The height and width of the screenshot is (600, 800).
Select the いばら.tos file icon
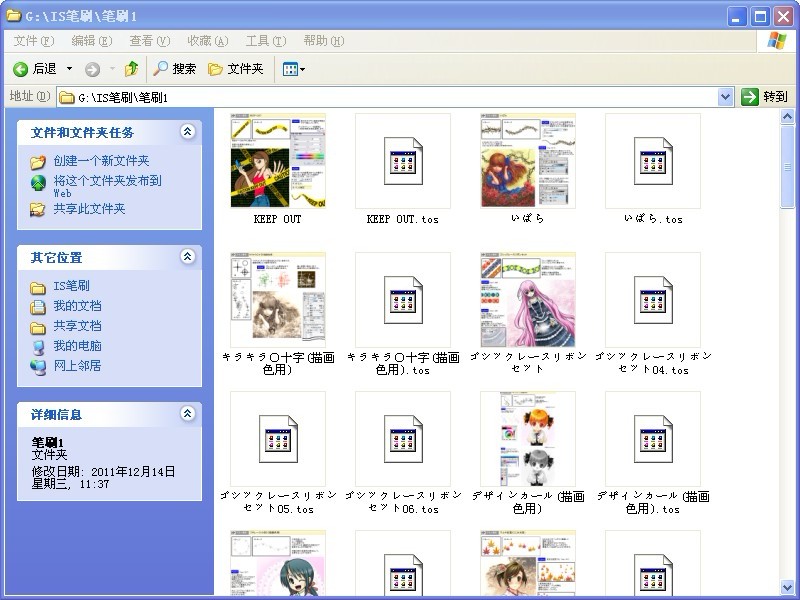pyautogui.click(x=653, y=161)
